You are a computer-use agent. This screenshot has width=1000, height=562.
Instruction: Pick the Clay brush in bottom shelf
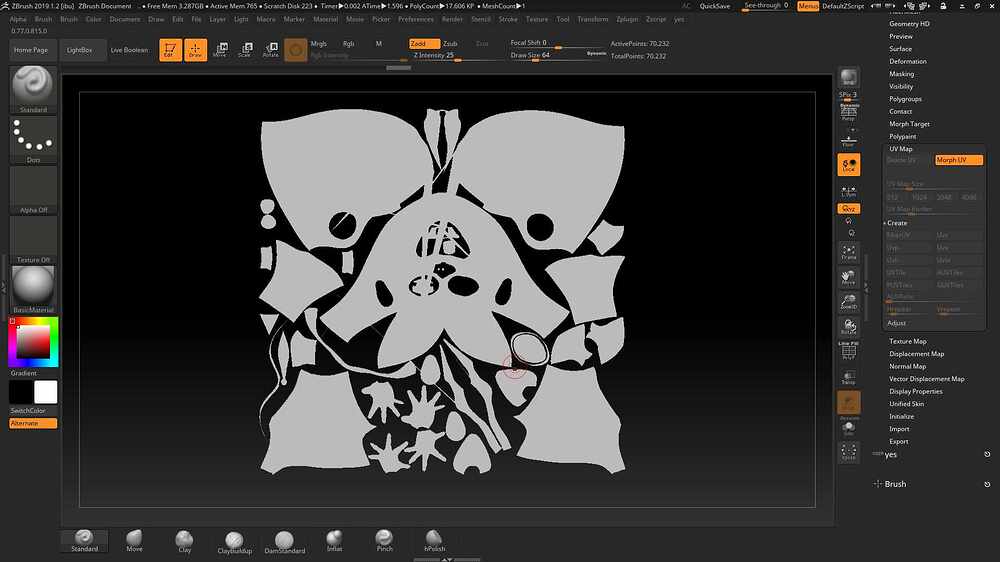[x=184, y=541]
